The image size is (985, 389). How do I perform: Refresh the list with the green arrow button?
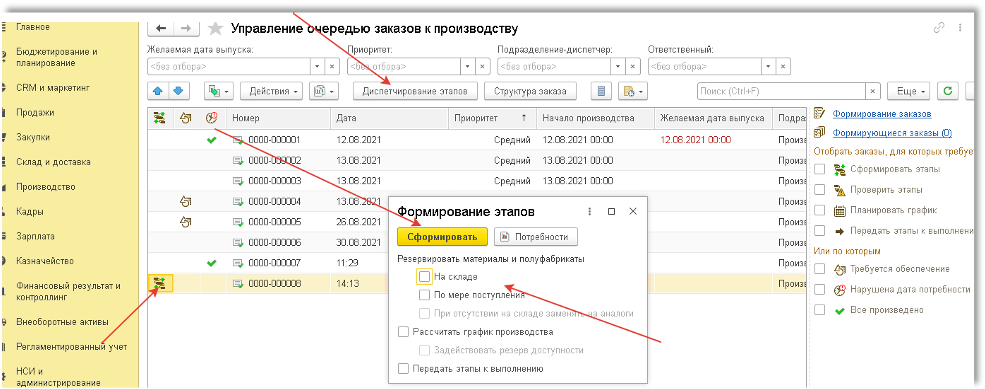[x=947, y=91]
